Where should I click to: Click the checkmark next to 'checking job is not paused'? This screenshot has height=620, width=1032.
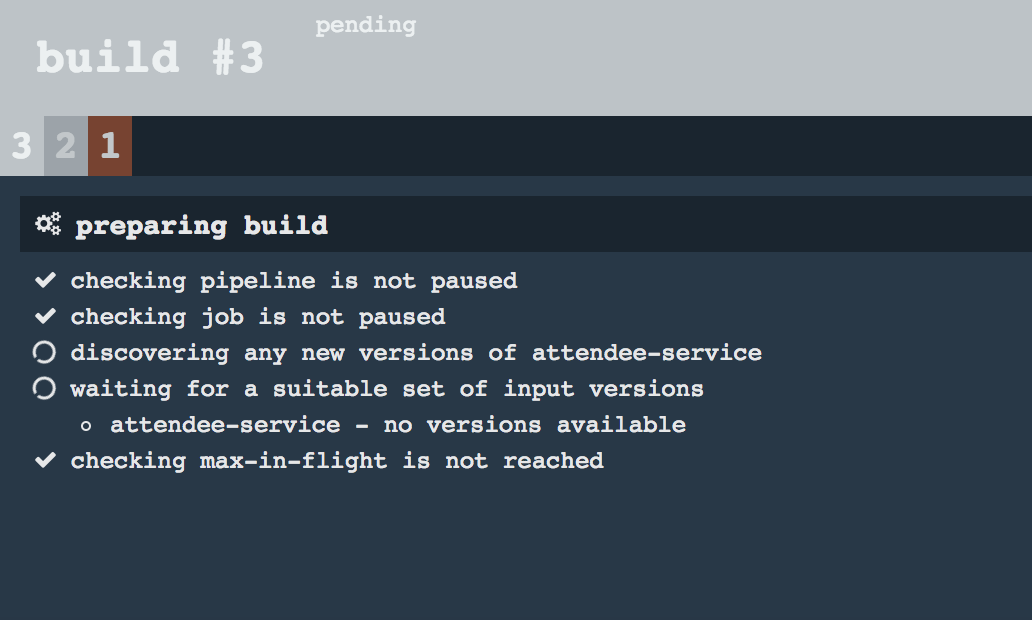tap(44, 316)
